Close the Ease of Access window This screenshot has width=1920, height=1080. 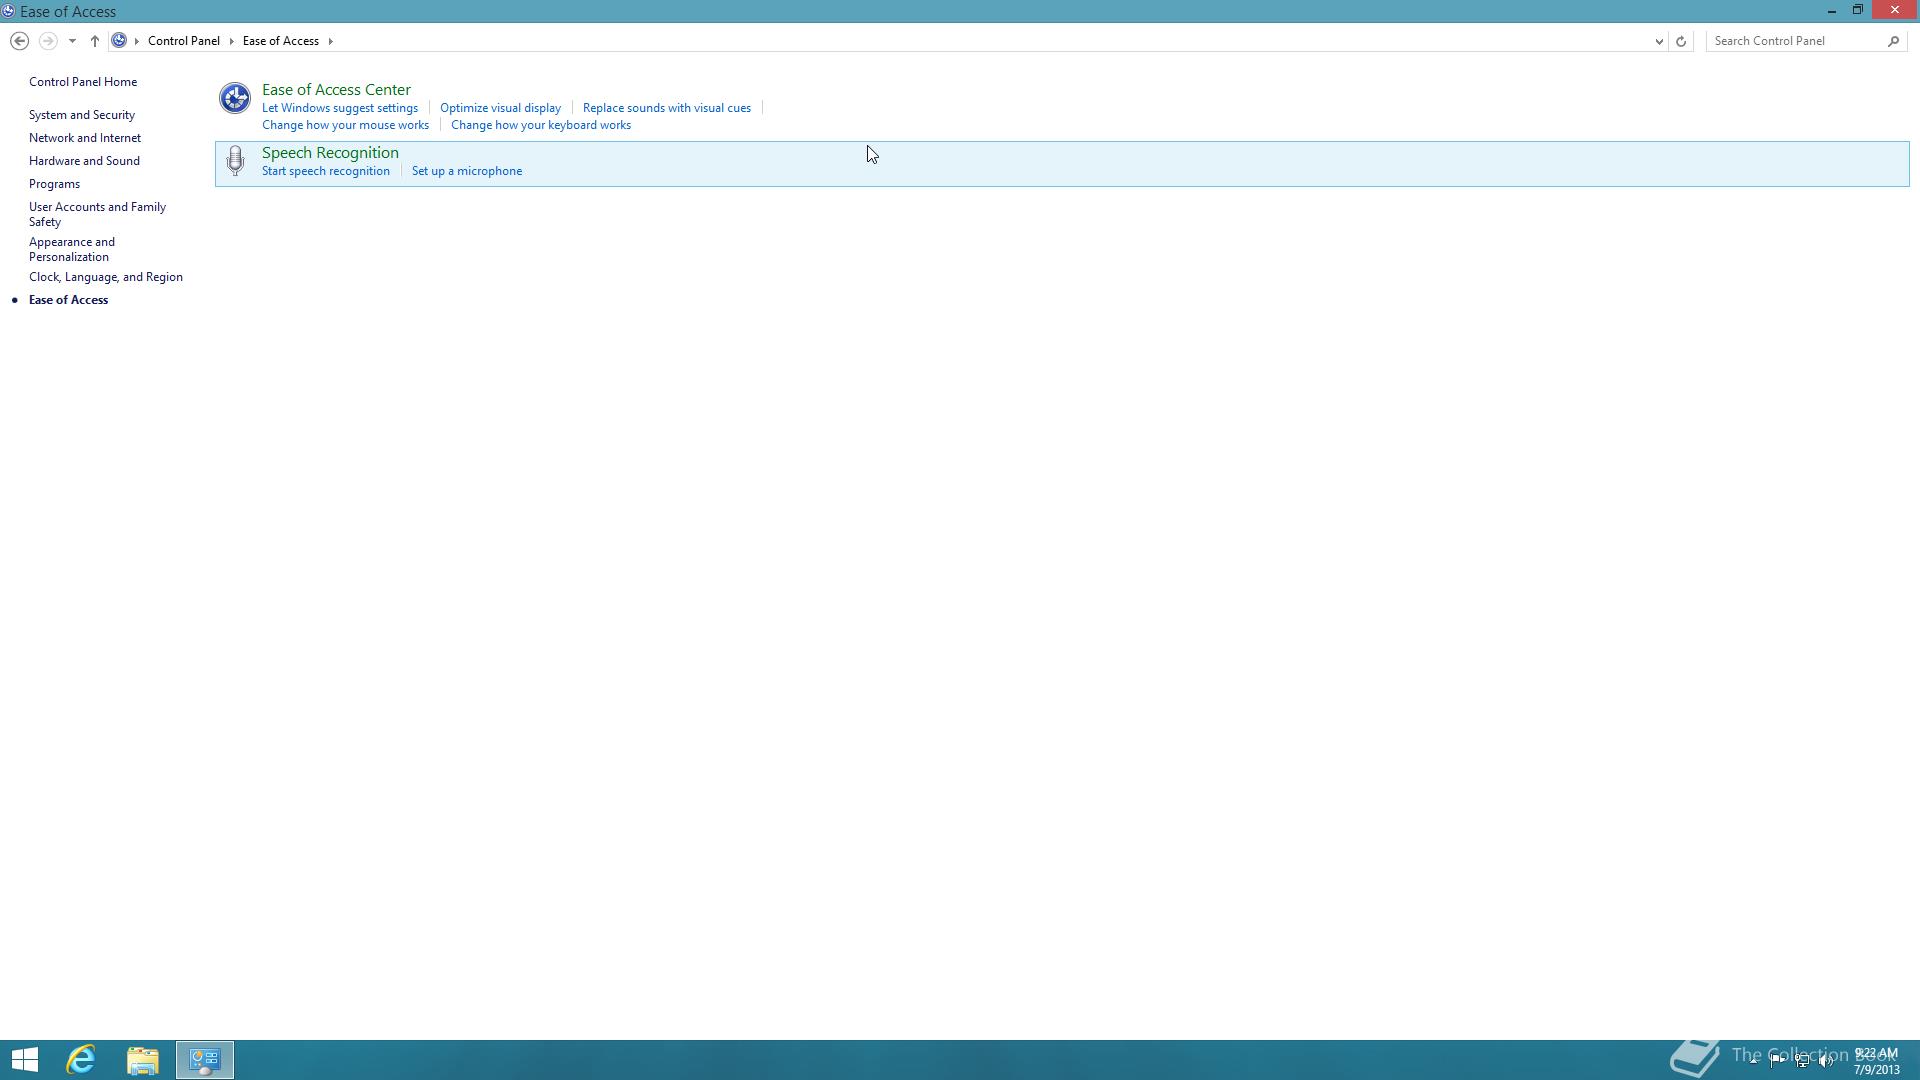[1894, 11]
